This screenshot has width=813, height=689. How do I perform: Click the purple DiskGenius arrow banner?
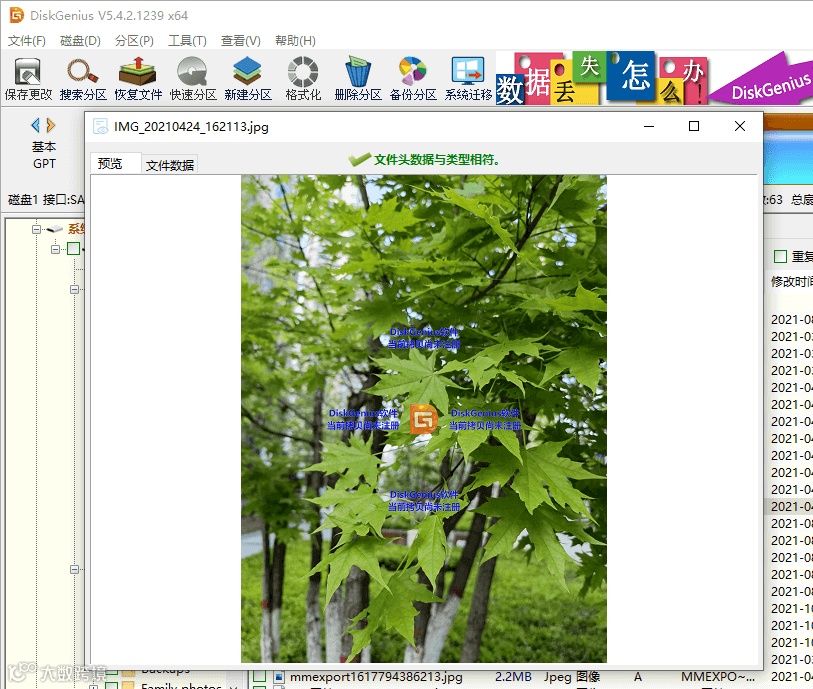[x=761, y=78]
